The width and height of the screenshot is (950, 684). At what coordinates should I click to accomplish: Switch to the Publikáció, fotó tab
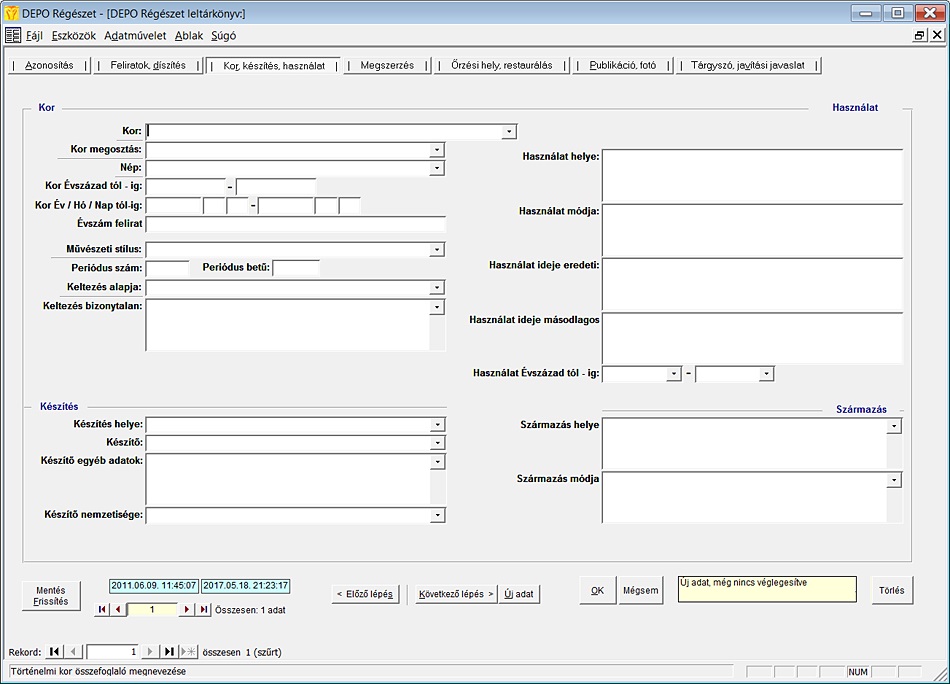pyautogui.click(x=622, y=65)
